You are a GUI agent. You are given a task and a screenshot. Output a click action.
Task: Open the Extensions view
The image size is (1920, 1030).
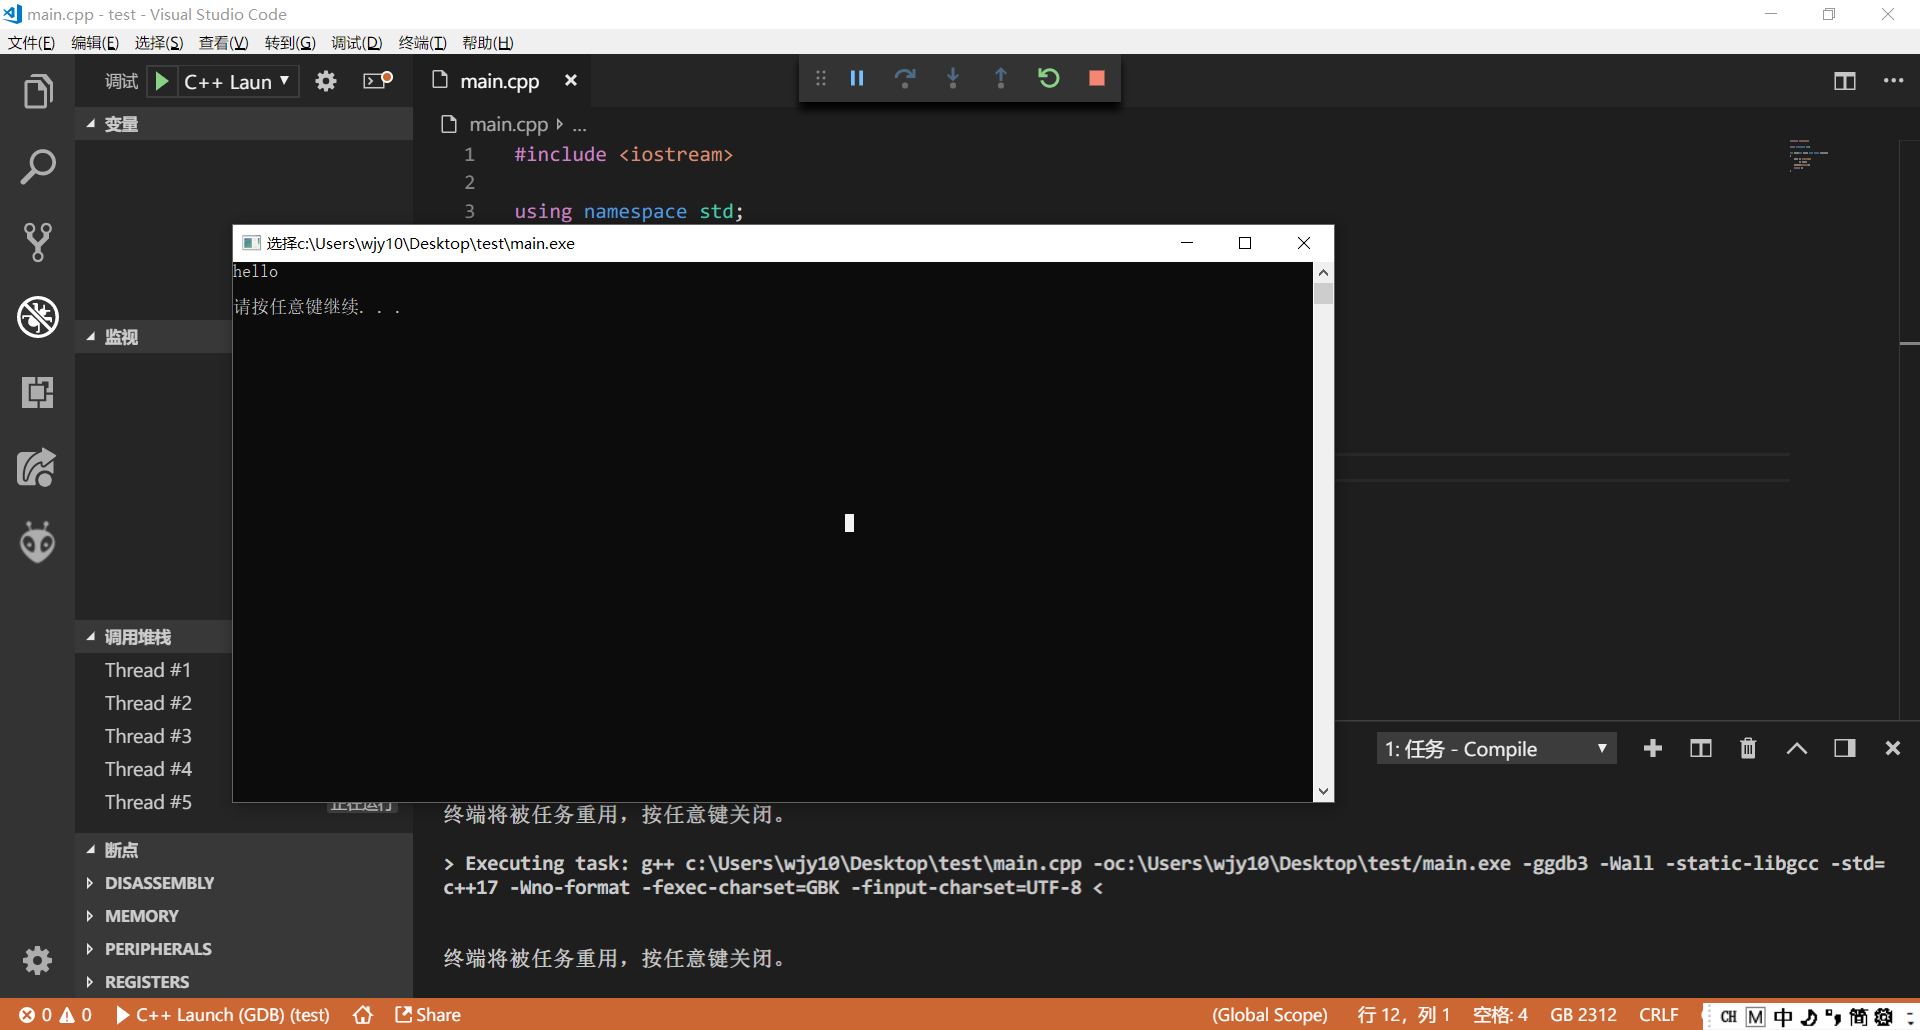pos(38,392)
